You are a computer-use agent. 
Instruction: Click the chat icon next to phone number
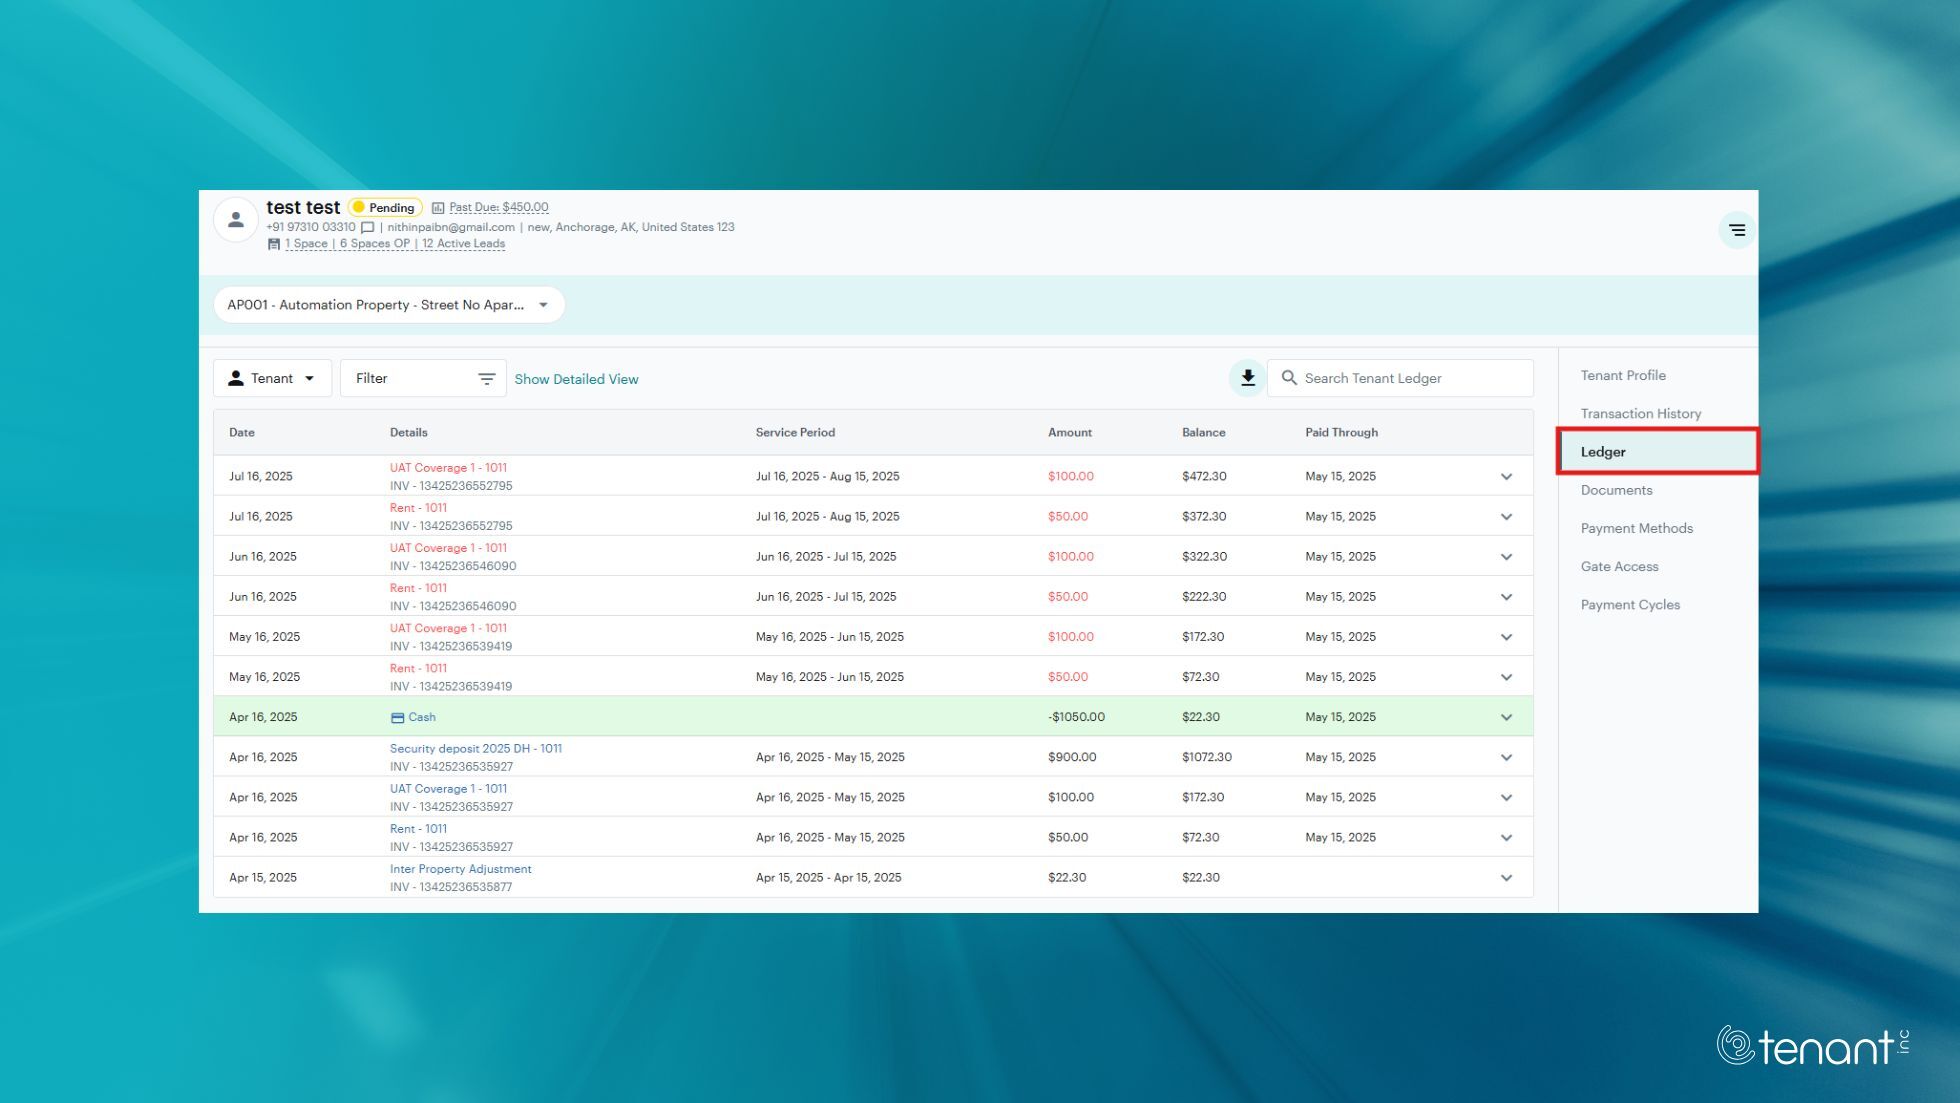point(367,228)
